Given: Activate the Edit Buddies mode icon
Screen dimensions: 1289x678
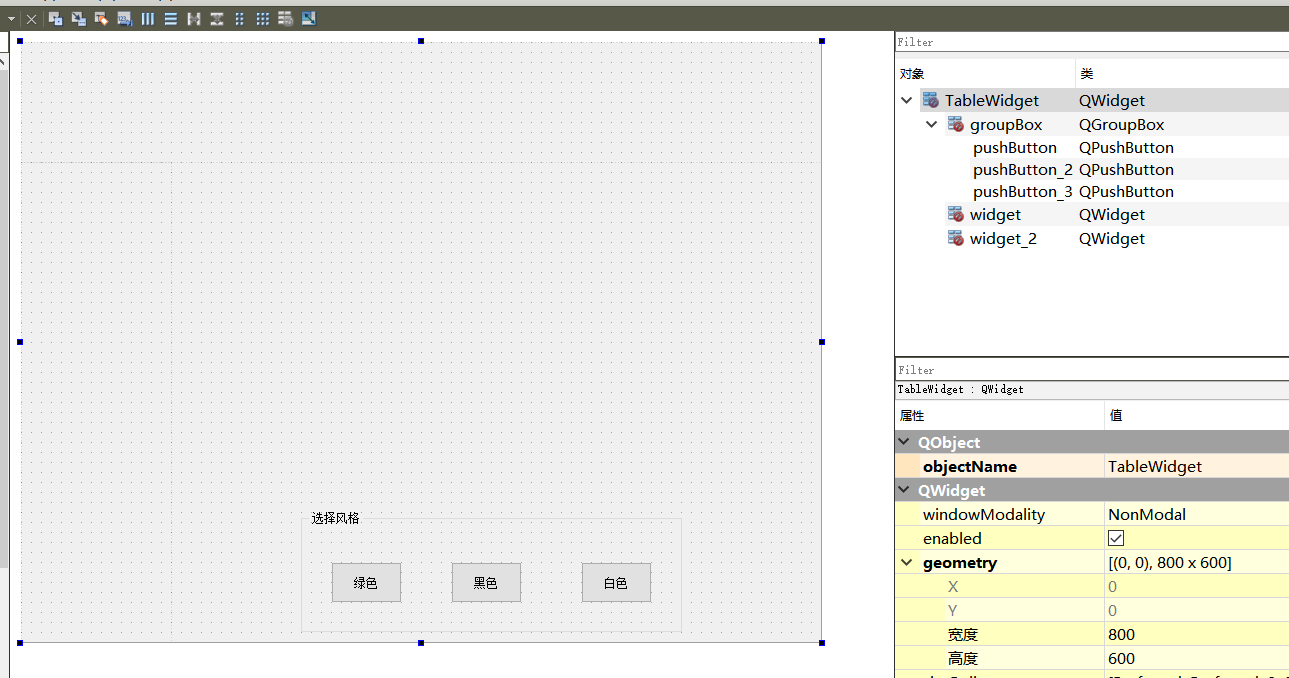Looking at the screenshot, I should coord(101,18).
